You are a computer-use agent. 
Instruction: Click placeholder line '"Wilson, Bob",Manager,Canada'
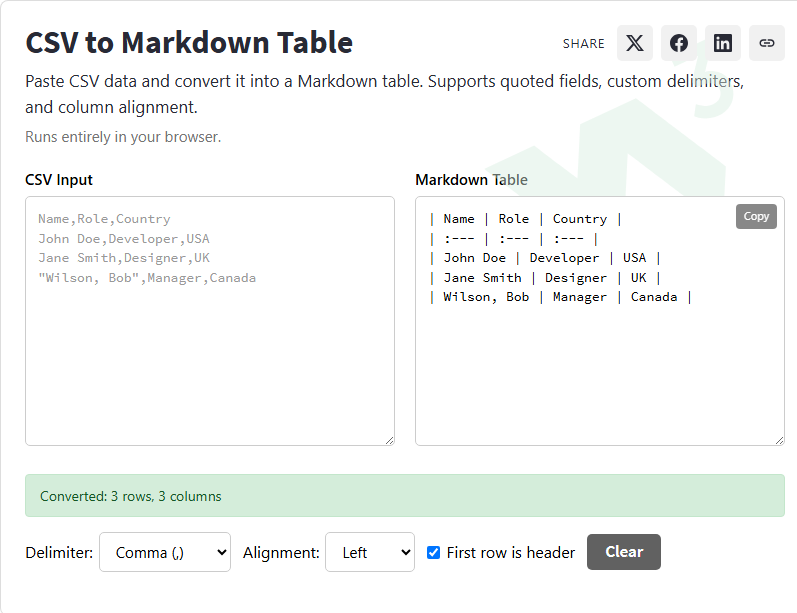(x=147, y=278)
